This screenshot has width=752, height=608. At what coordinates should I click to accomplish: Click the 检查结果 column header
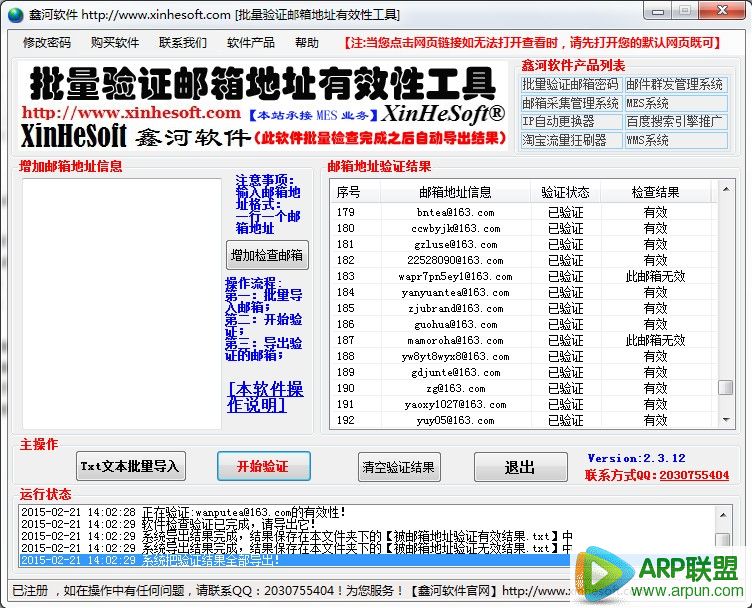(x=655, y=192)
